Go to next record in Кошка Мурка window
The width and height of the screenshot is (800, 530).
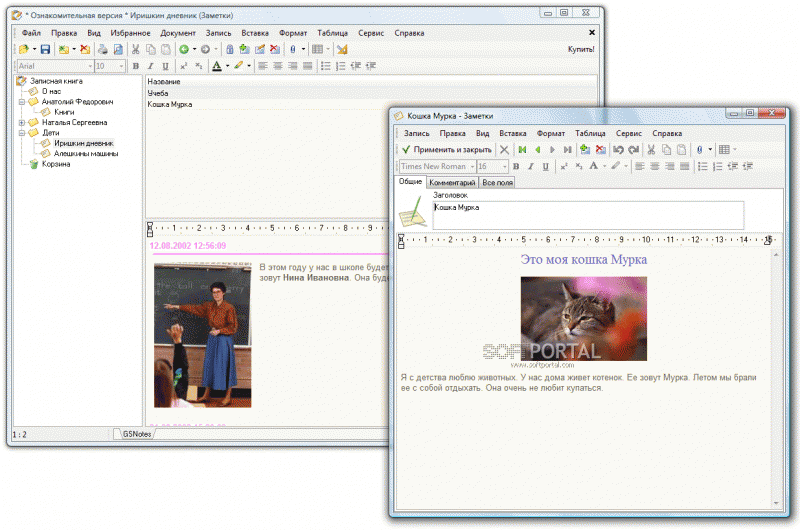(x=552, y=149)
